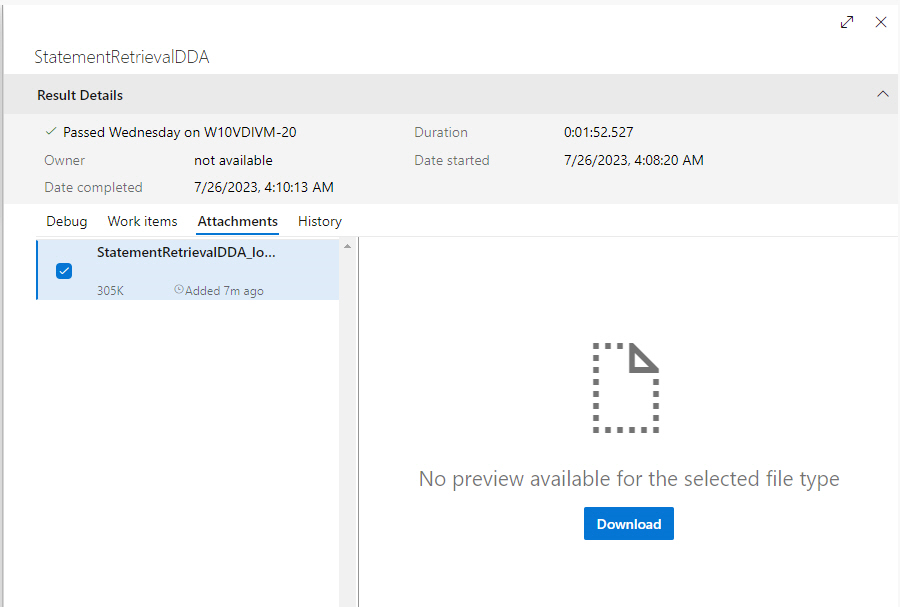Open the Work items tab

pos(142,221)
